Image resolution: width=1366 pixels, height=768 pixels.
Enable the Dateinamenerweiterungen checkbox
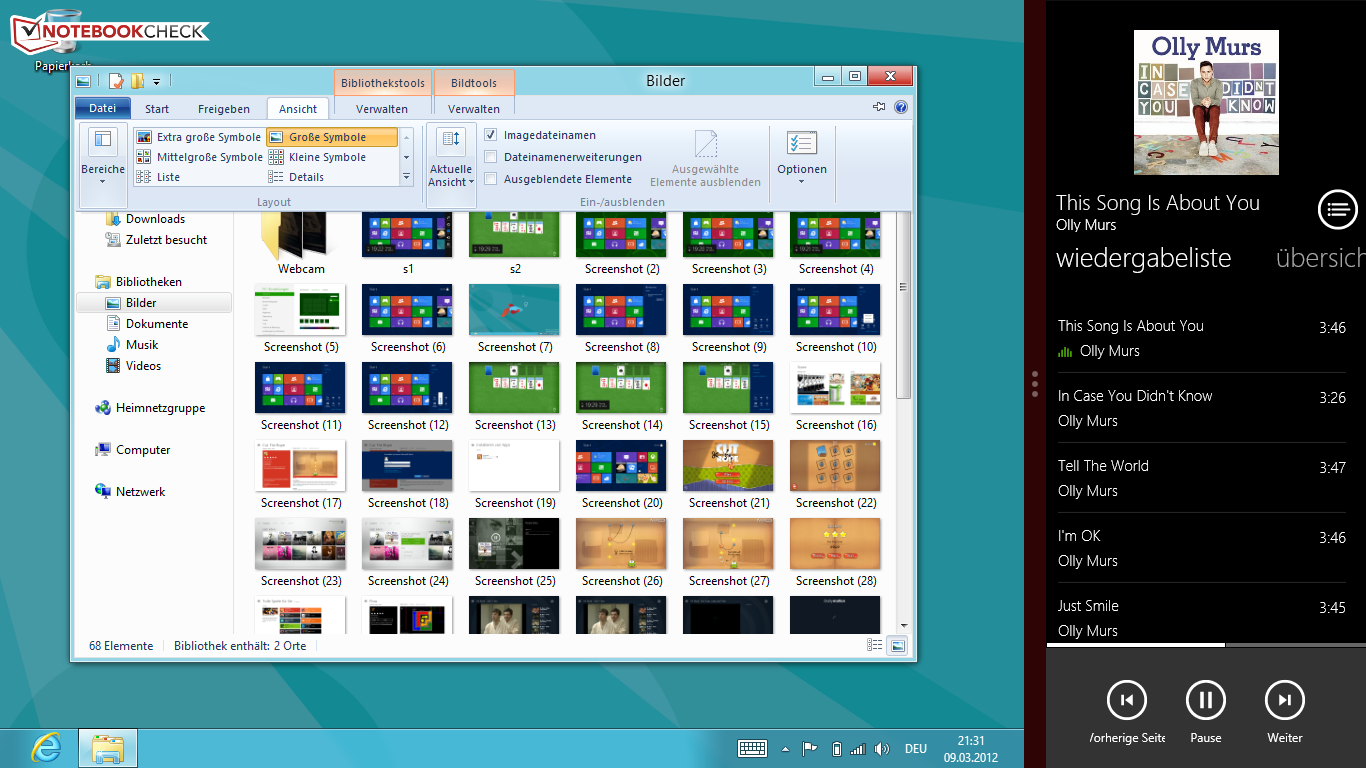coord(491,157)
